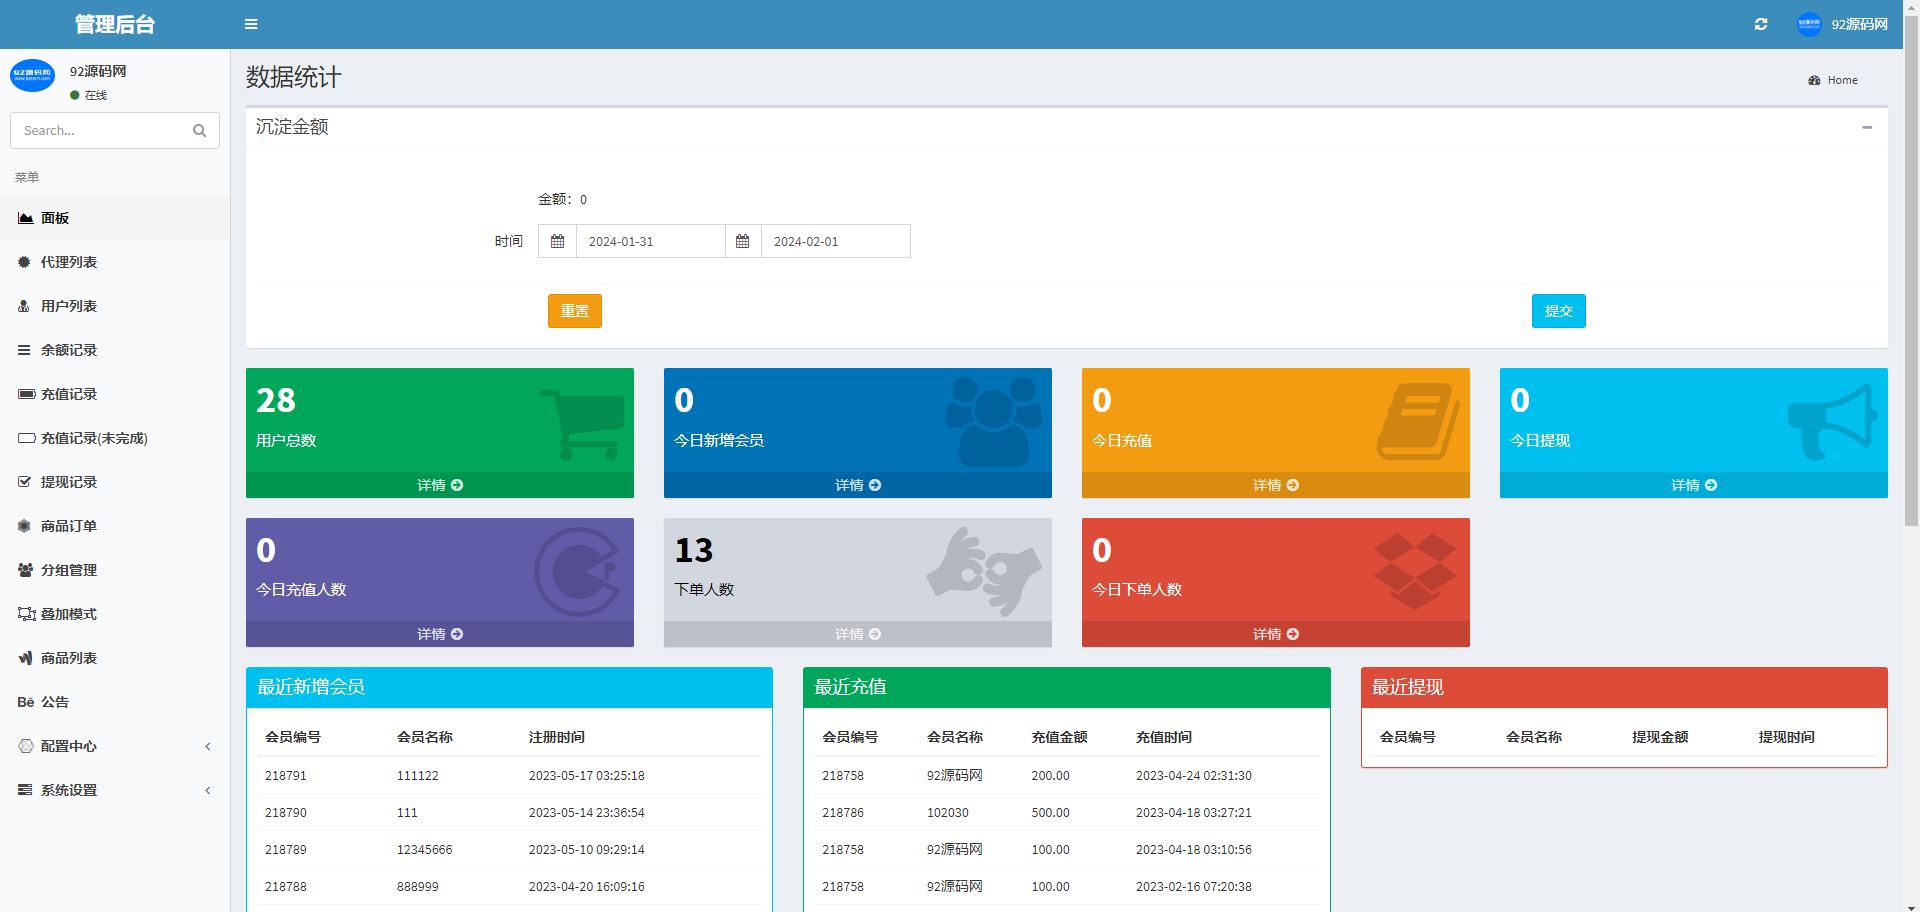Open the 92源码网 user avatar in header
1920x912 pixels.
1809,24
